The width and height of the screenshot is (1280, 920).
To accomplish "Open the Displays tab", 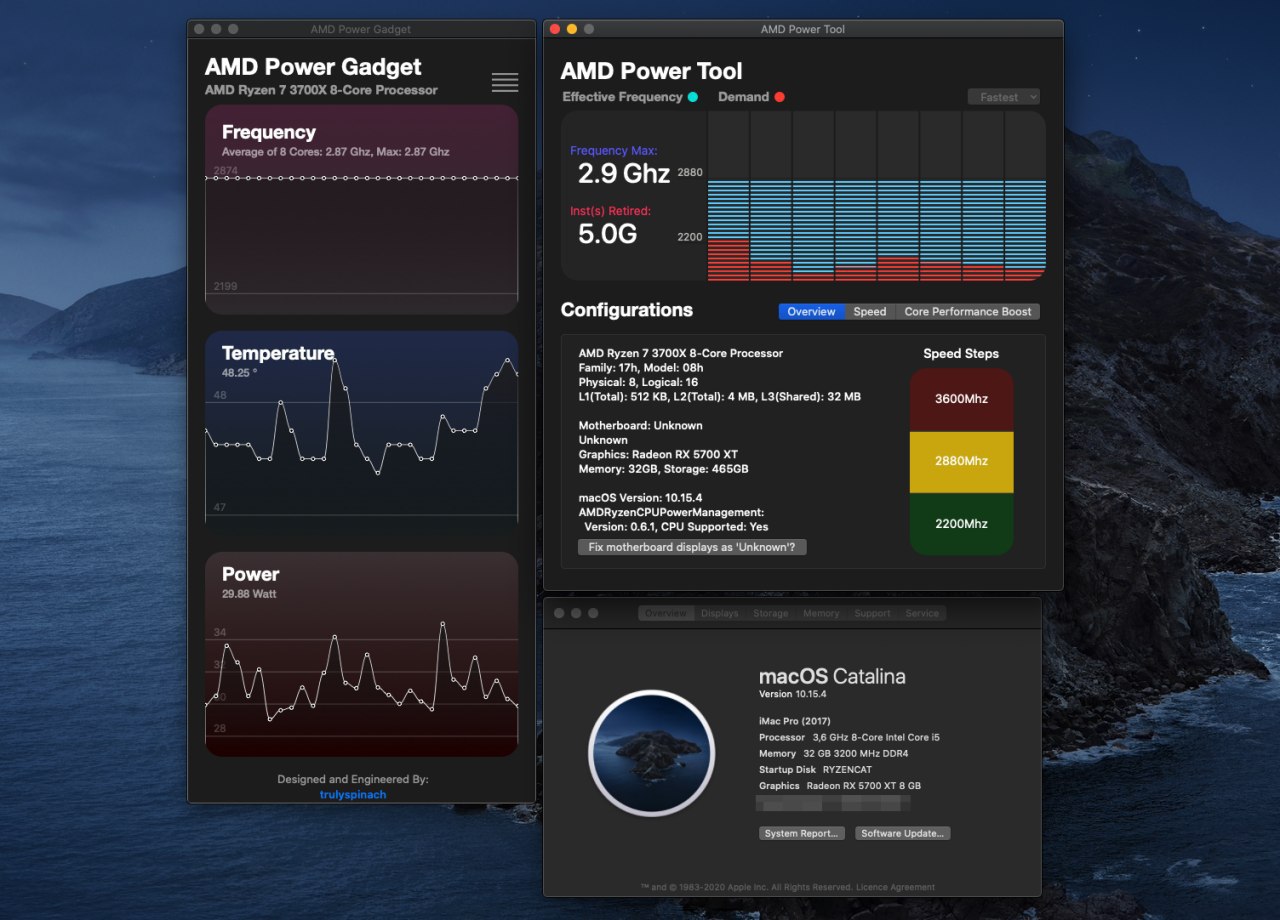I will click(720, 613).
